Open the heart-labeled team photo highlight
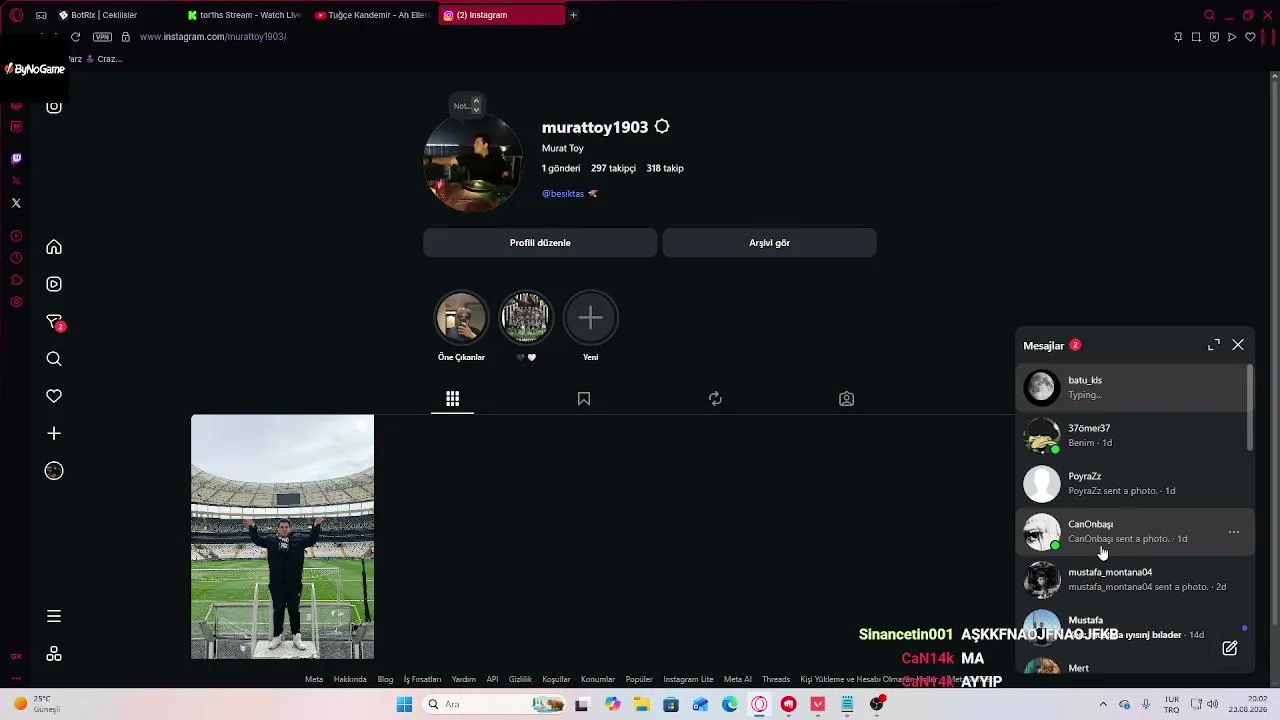1280x720 pixels. [526, 318]
